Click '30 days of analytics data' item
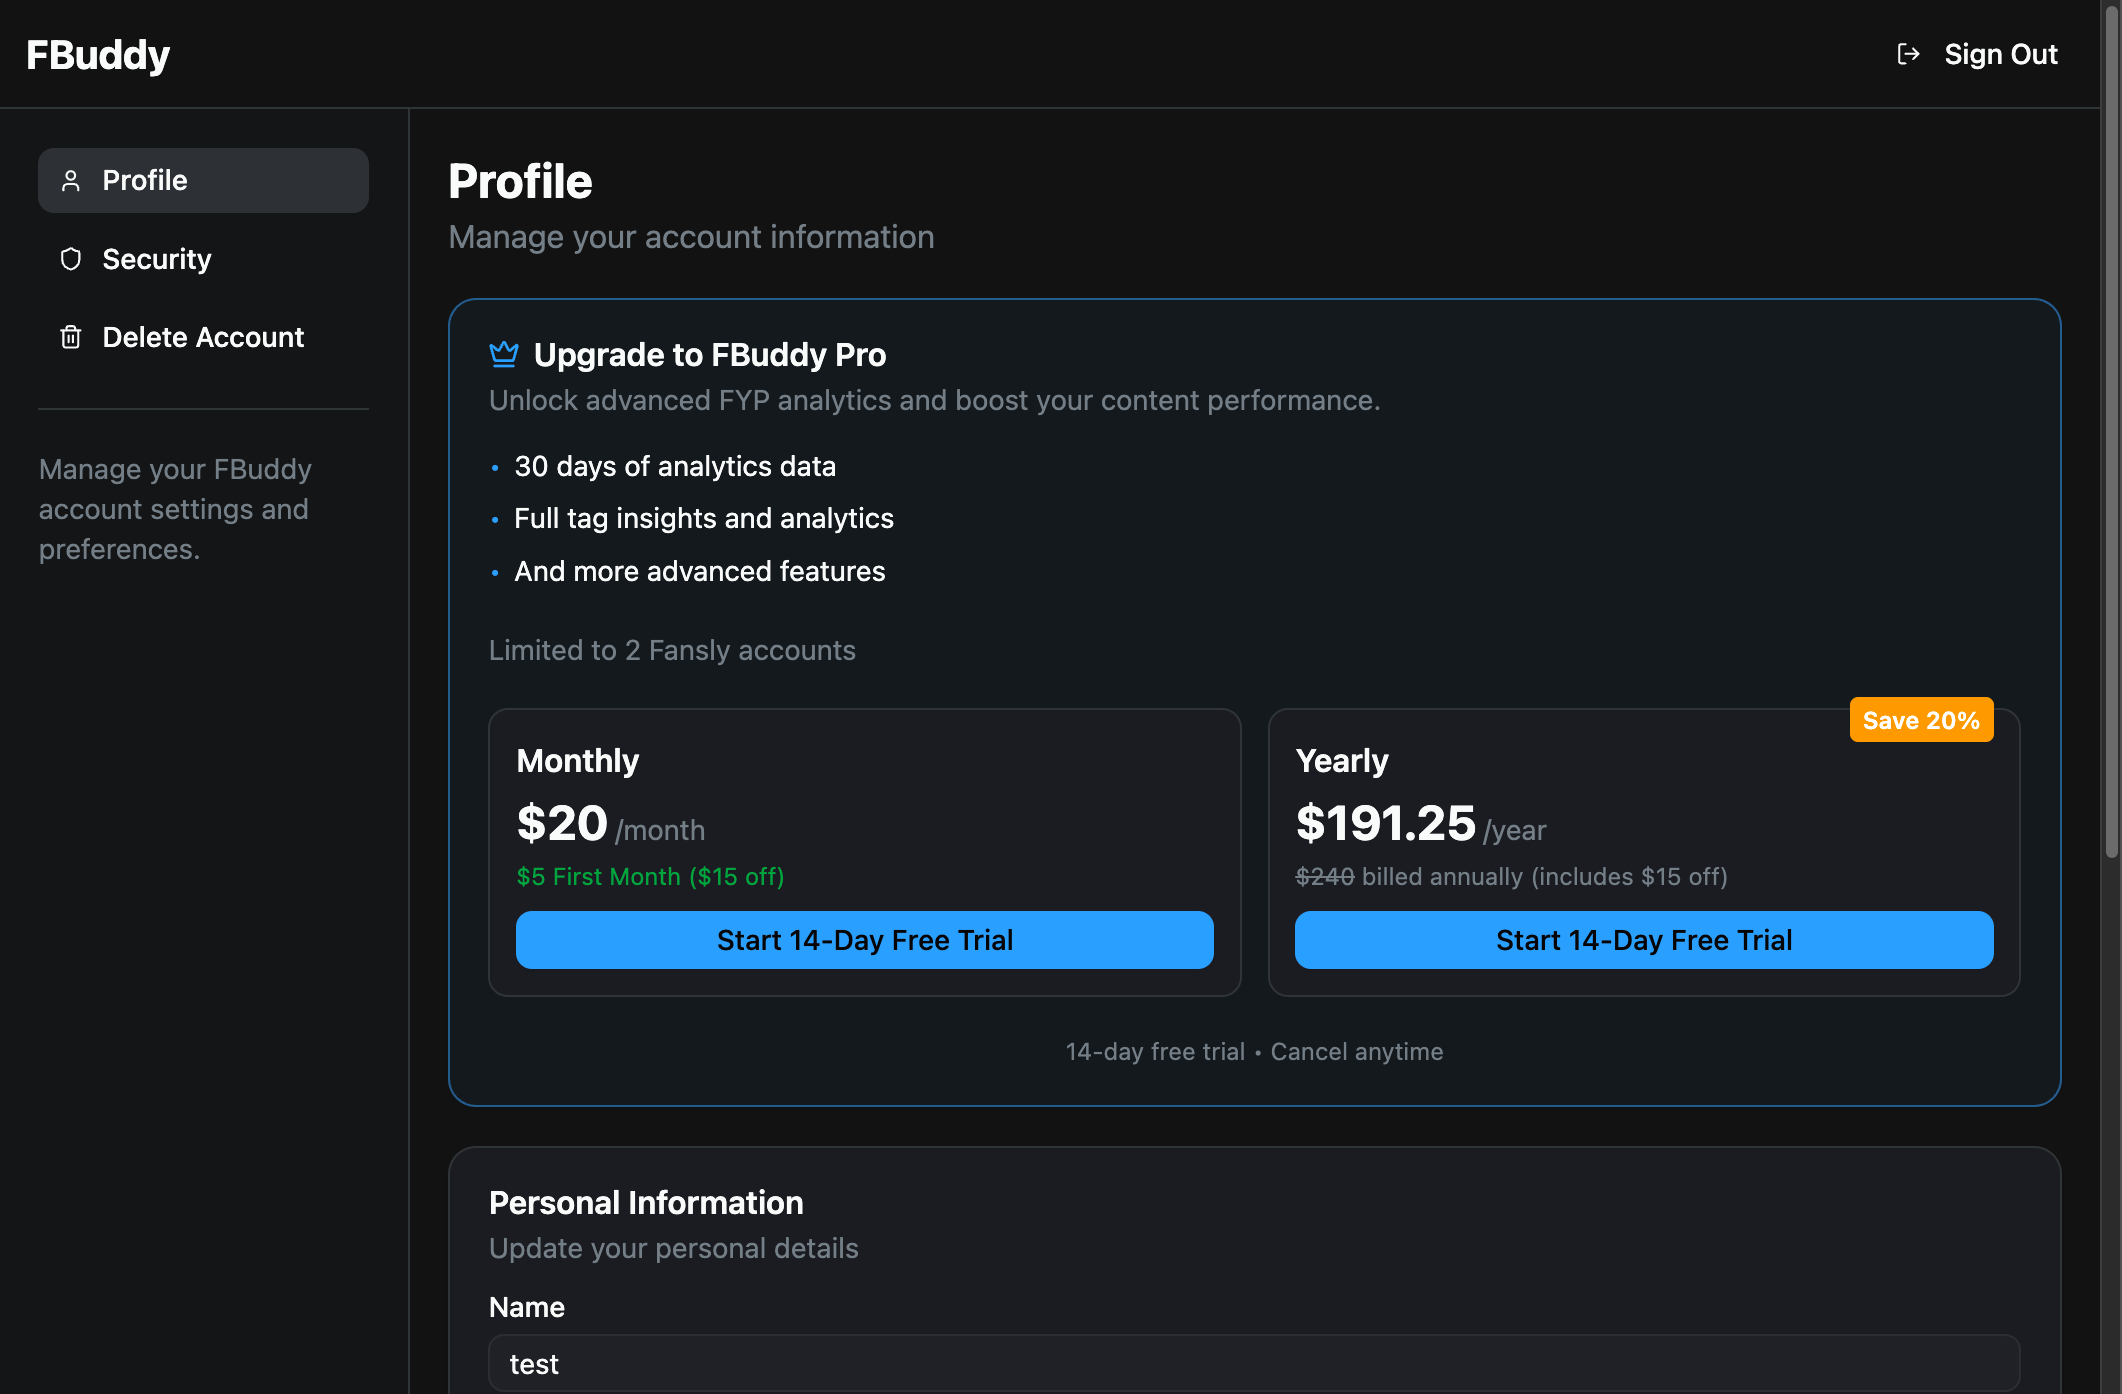Screen dimensions: 2122x1394 click(675, 466)
